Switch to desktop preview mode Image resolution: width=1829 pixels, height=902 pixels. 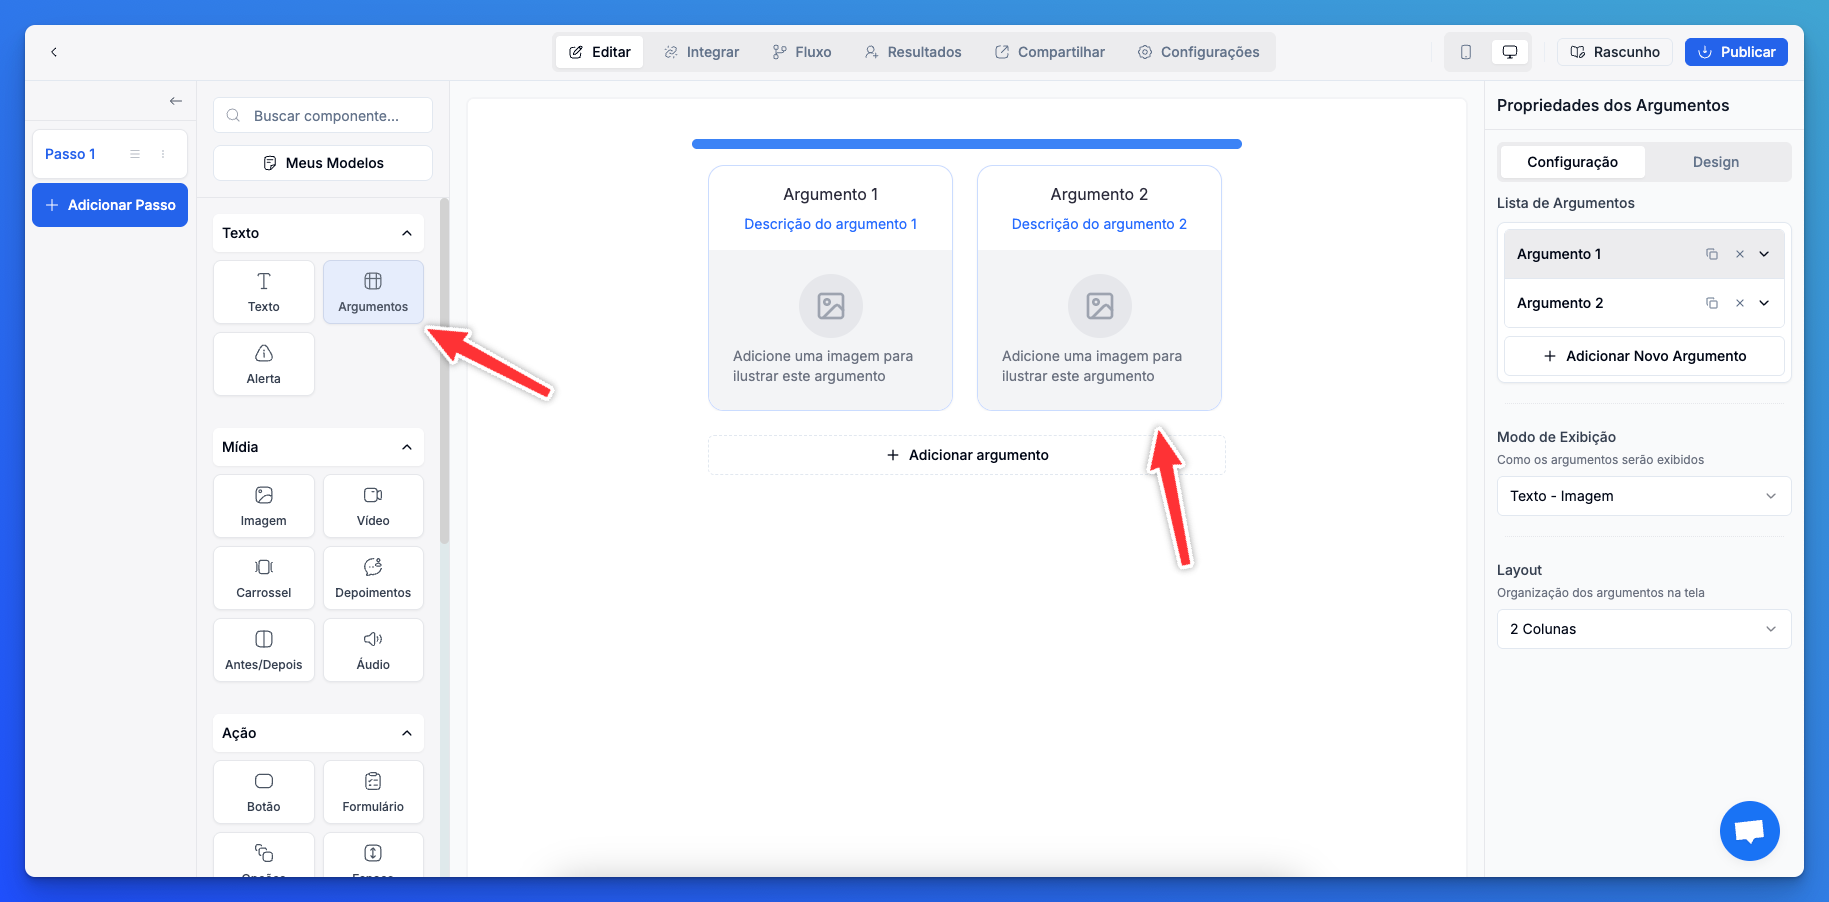point(1509,52)
